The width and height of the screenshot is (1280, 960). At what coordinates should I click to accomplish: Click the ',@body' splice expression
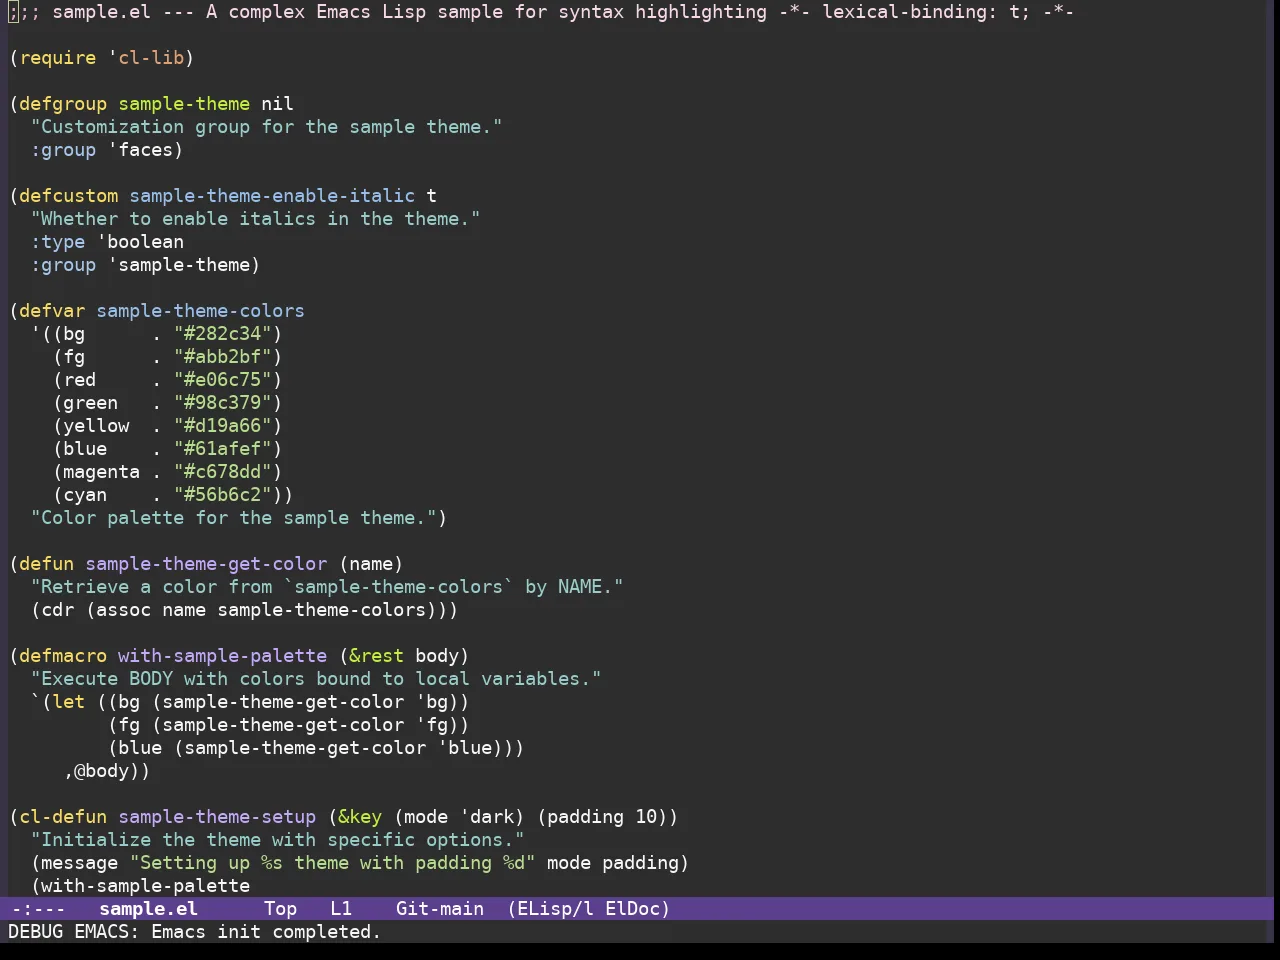pyautogui.click(x=102, y=770)
